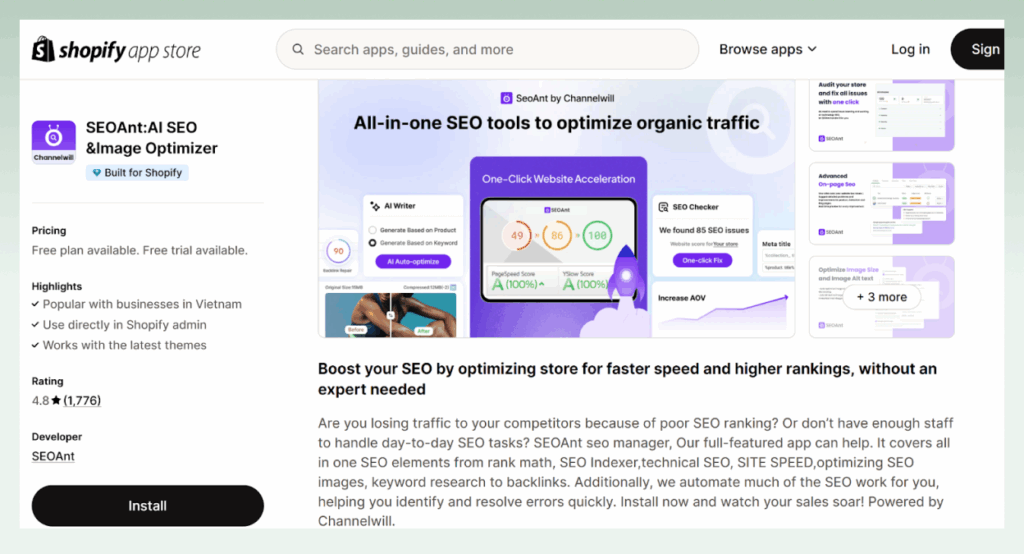Click the Shopify bag logo icon
1024x554 pixels.
43,50
